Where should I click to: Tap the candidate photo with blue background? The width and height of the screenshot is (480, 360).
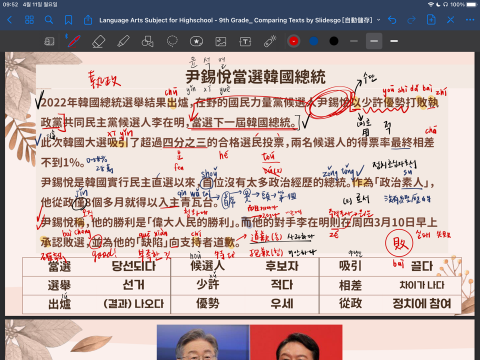pyautogui.click(x=203, y=342)
